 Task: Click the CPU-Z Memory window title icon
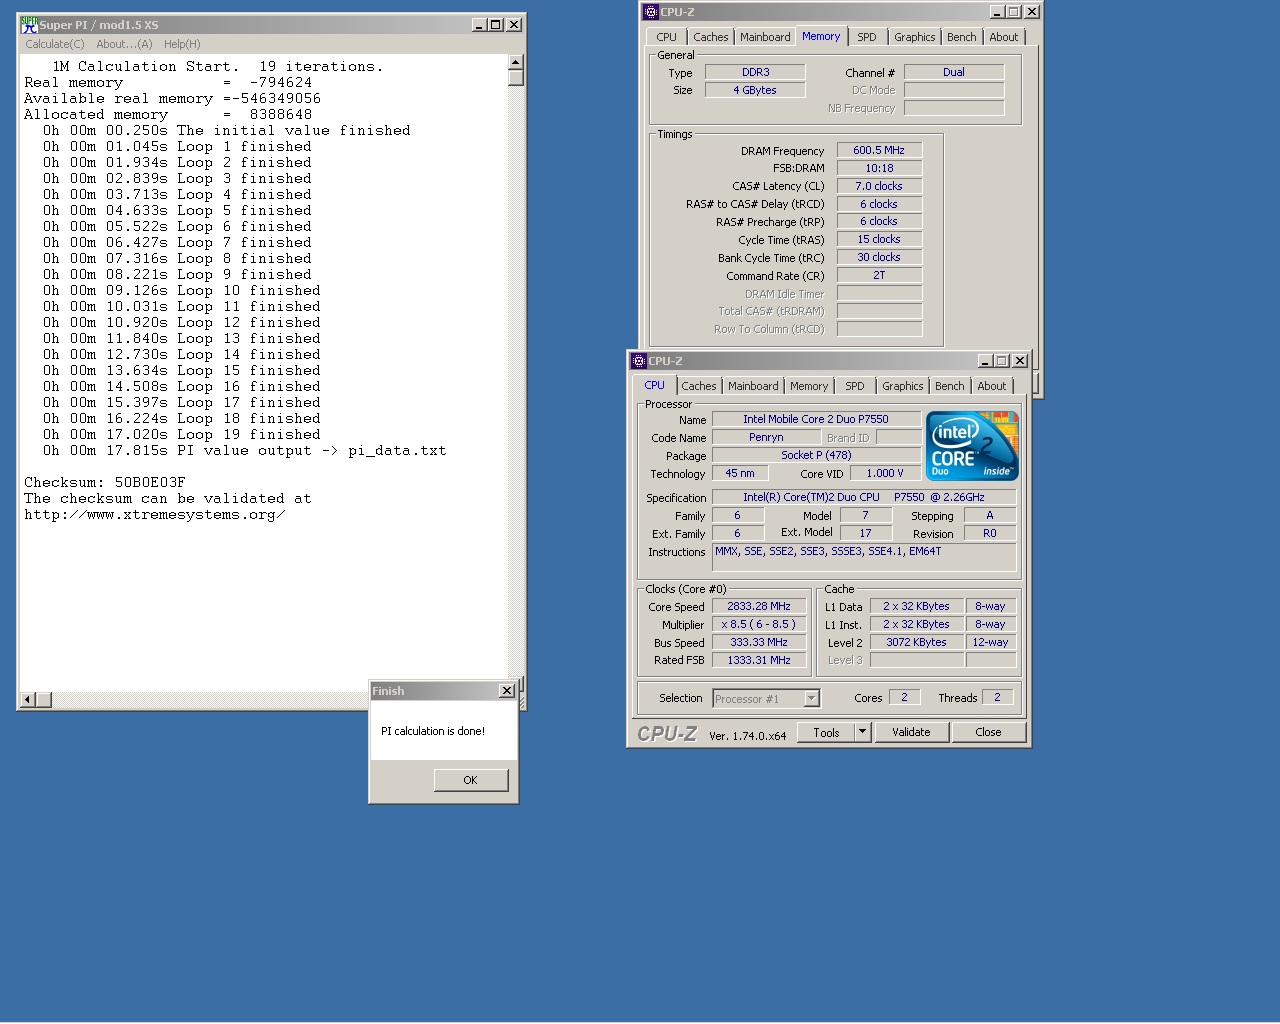point(651,12)
